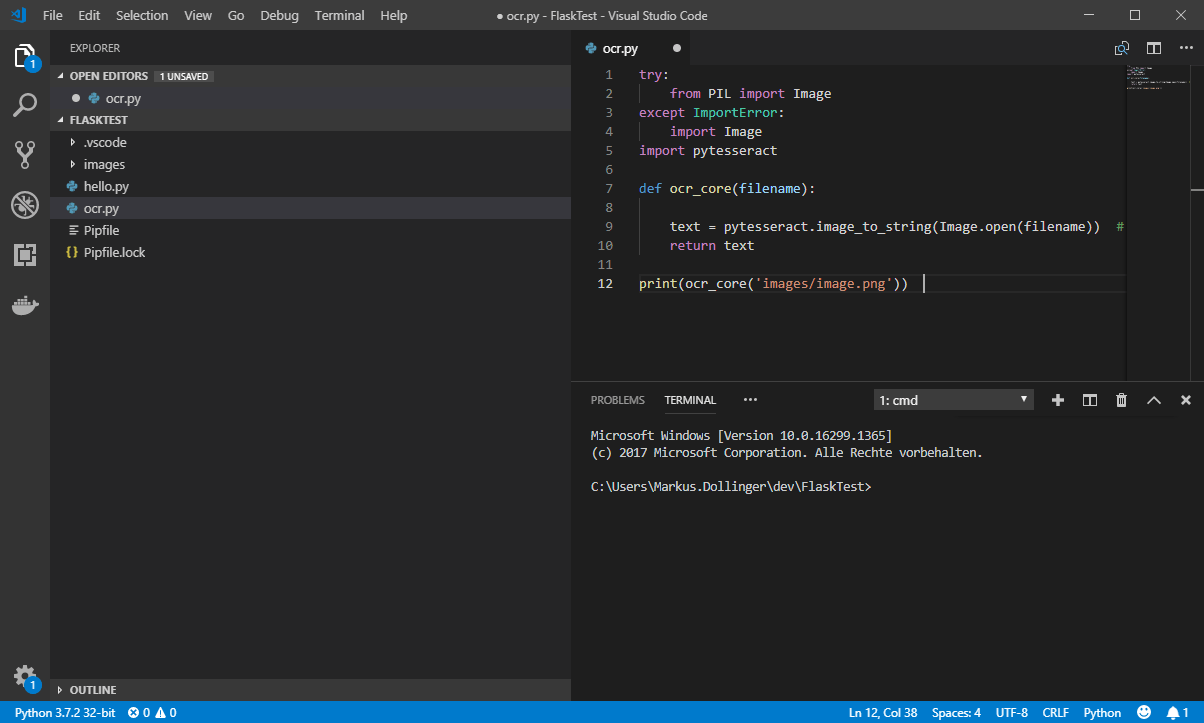Select Python 3.7.2 32-bit interpreter
Viewport: 1204px width, 723px height.
(x=65, y=713)
